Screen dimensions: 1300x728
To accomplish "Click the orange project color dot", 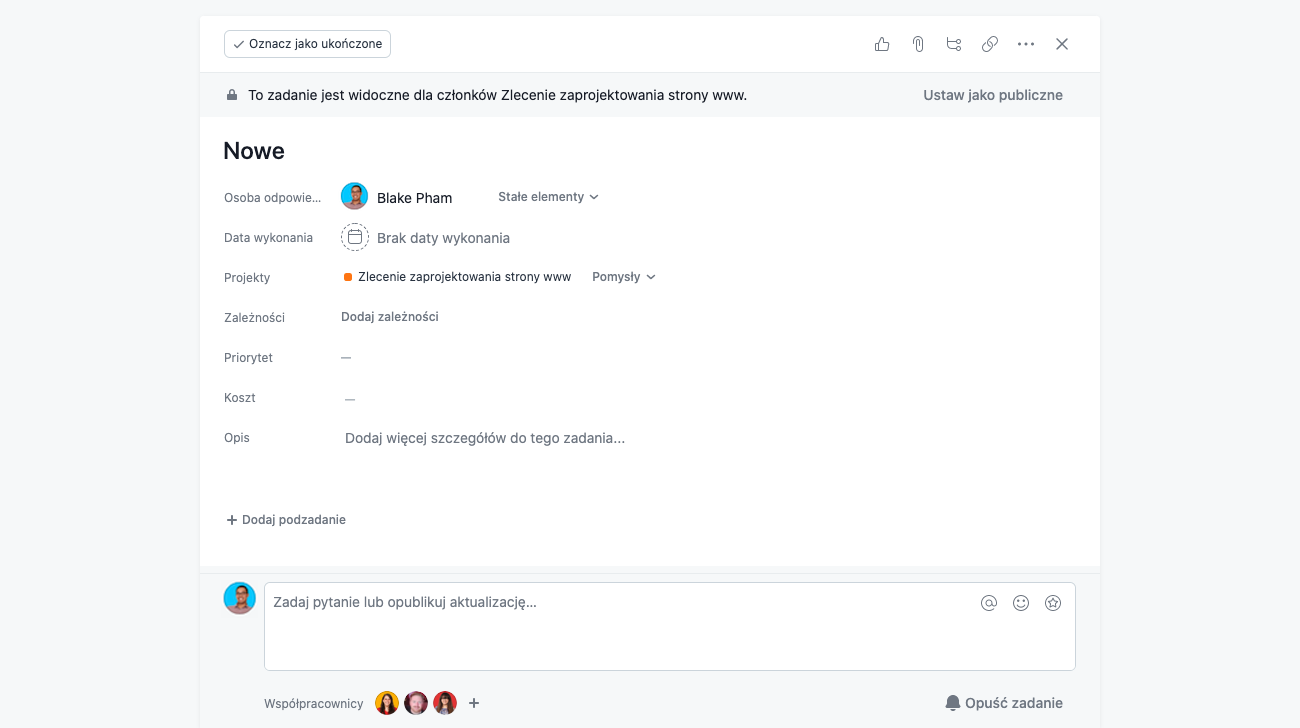I will tap(348, 277).
